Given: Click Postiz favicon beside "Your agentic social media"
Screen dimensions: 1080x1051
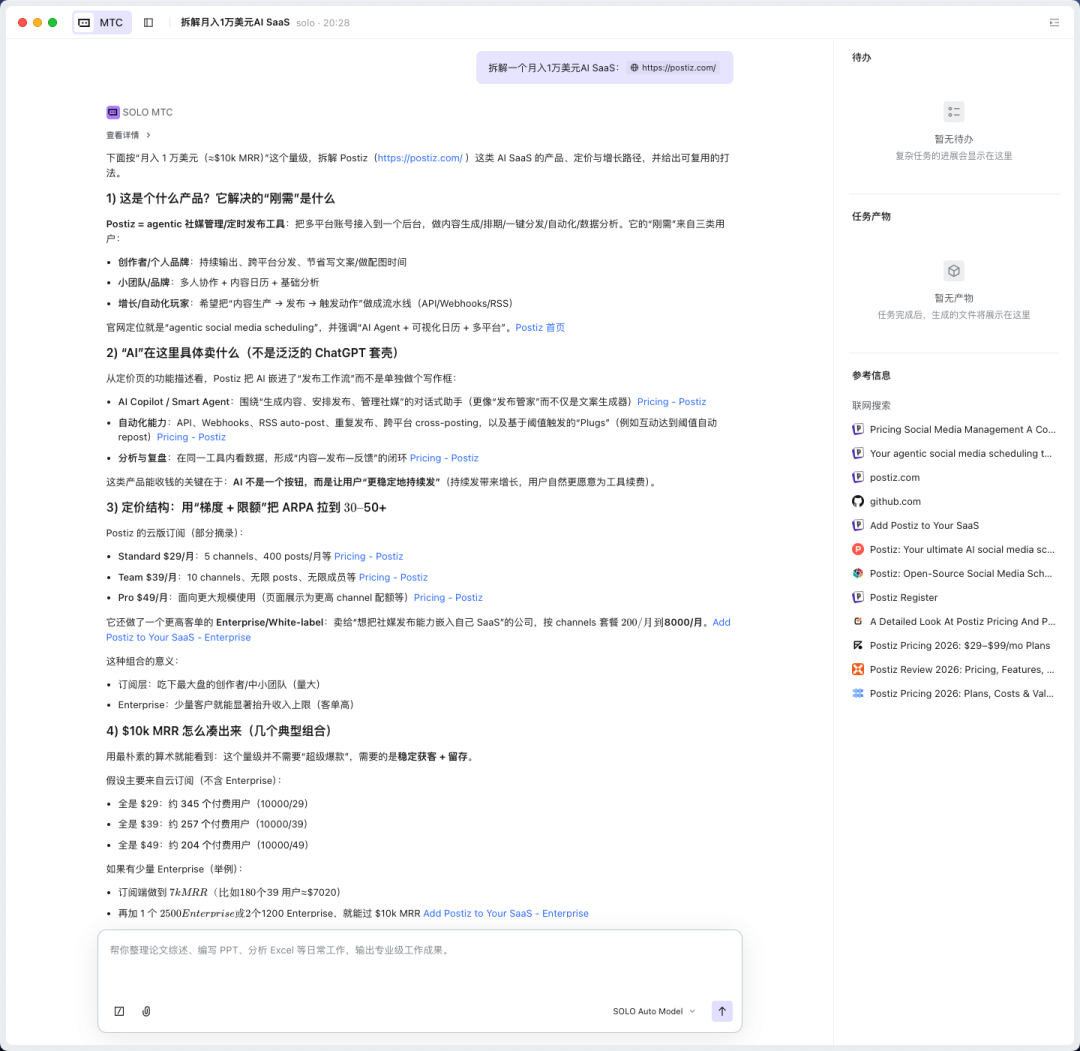Looking at the screenshot, I should [x=858, y=453].
